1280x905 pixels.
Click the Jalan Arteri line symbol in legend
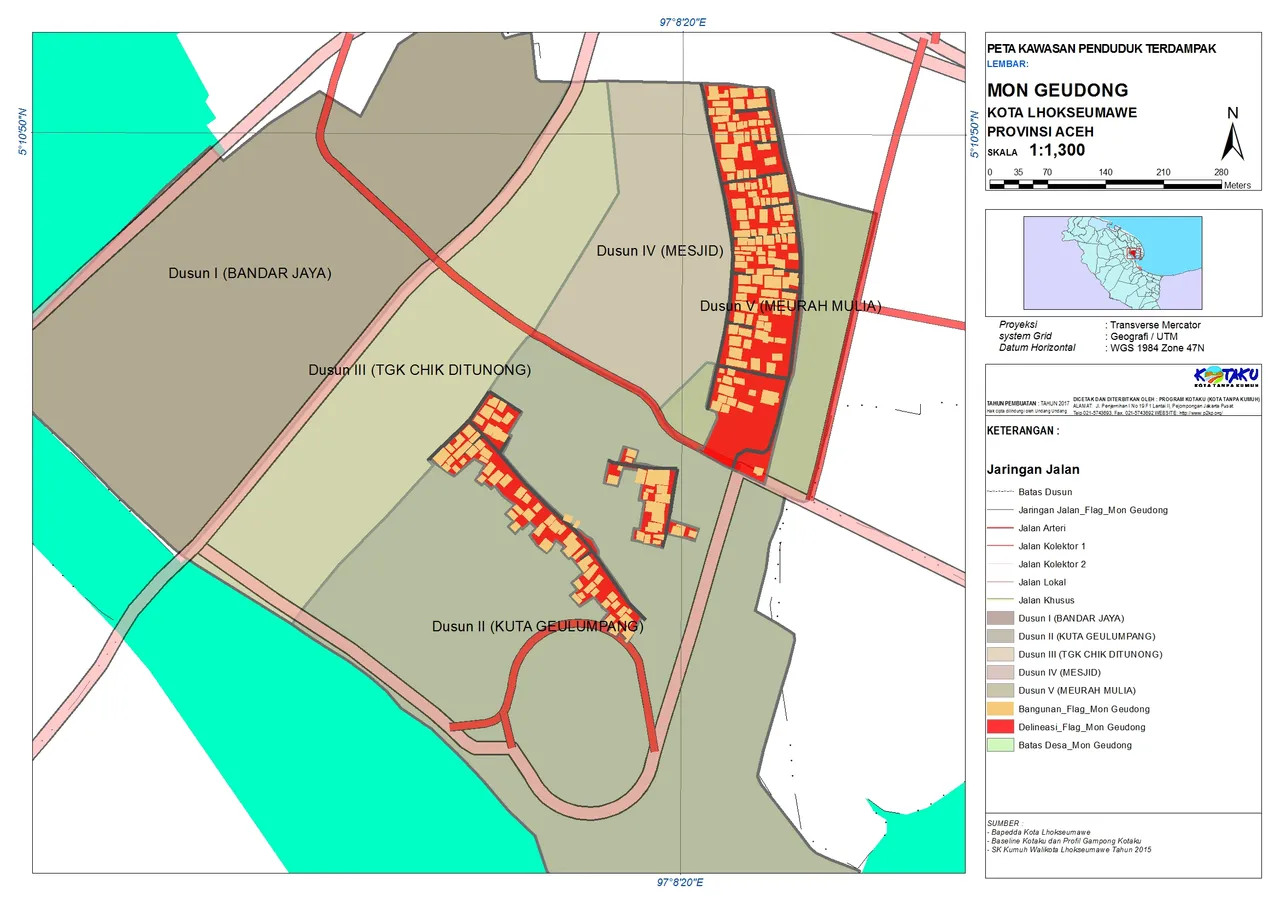tap(1000, 528)
